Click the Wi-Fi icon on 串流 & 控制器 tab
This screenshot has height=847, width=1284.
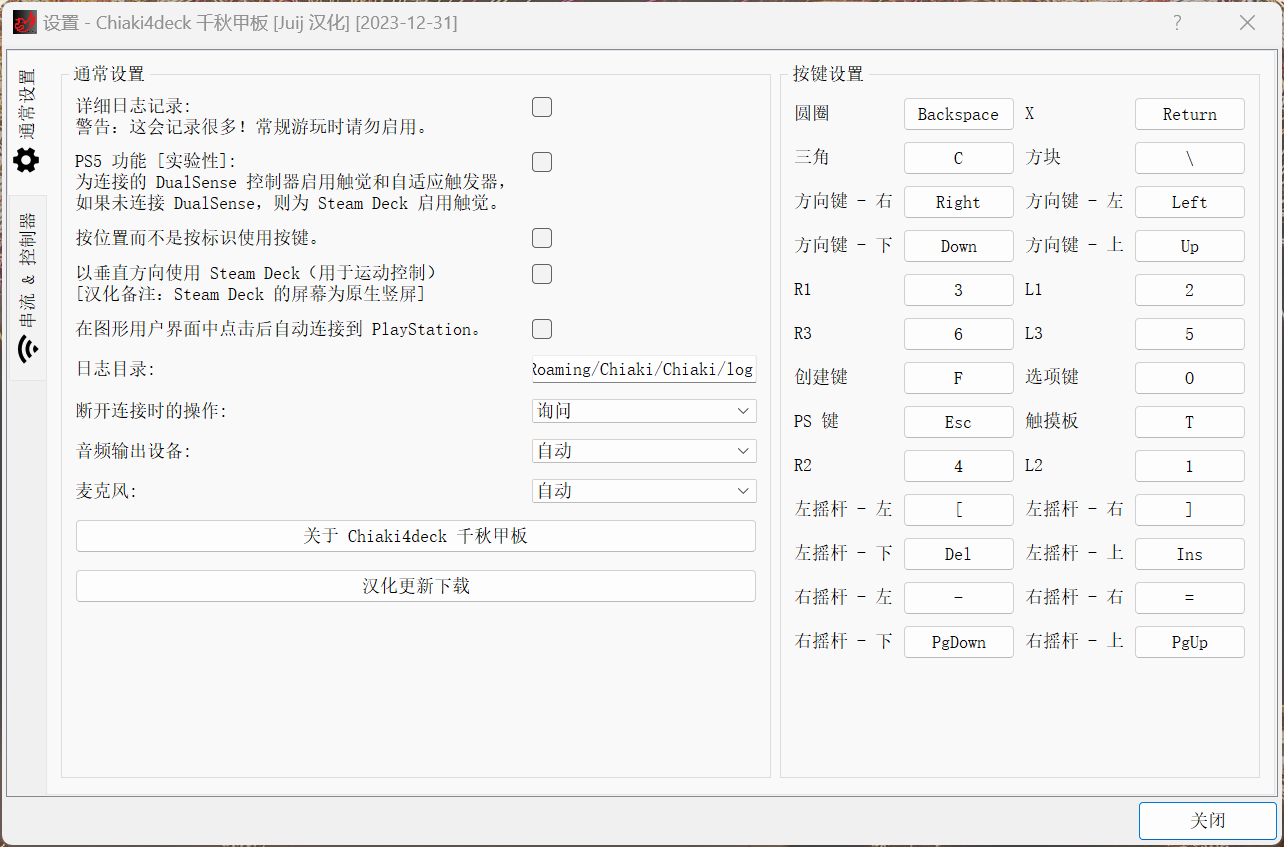tap(27, 349)
